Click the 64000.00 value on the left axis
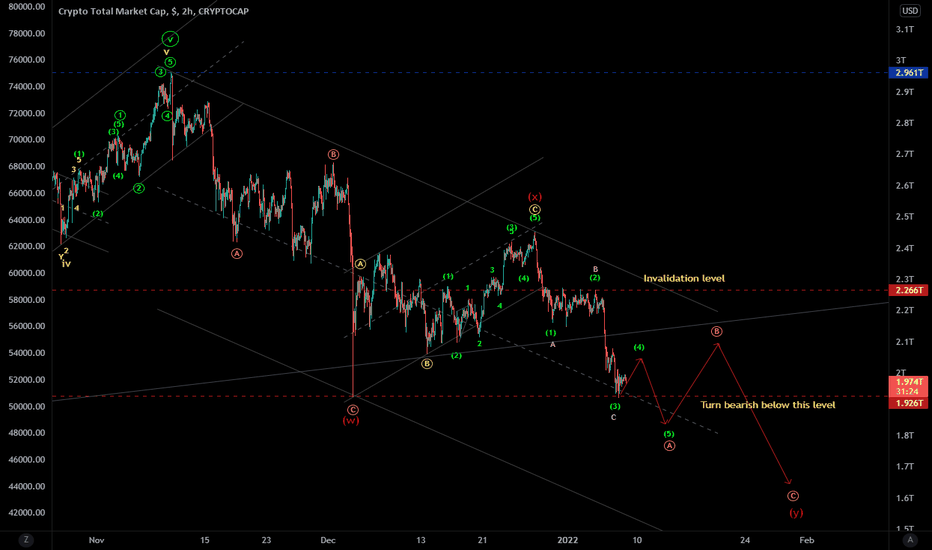932x550 pixels. coord(27,220)
